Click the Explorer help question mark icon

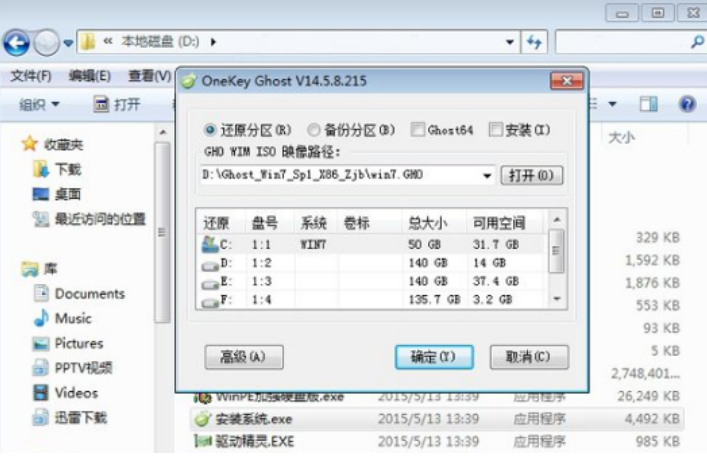pyautogui.click(x=687, y=104)
